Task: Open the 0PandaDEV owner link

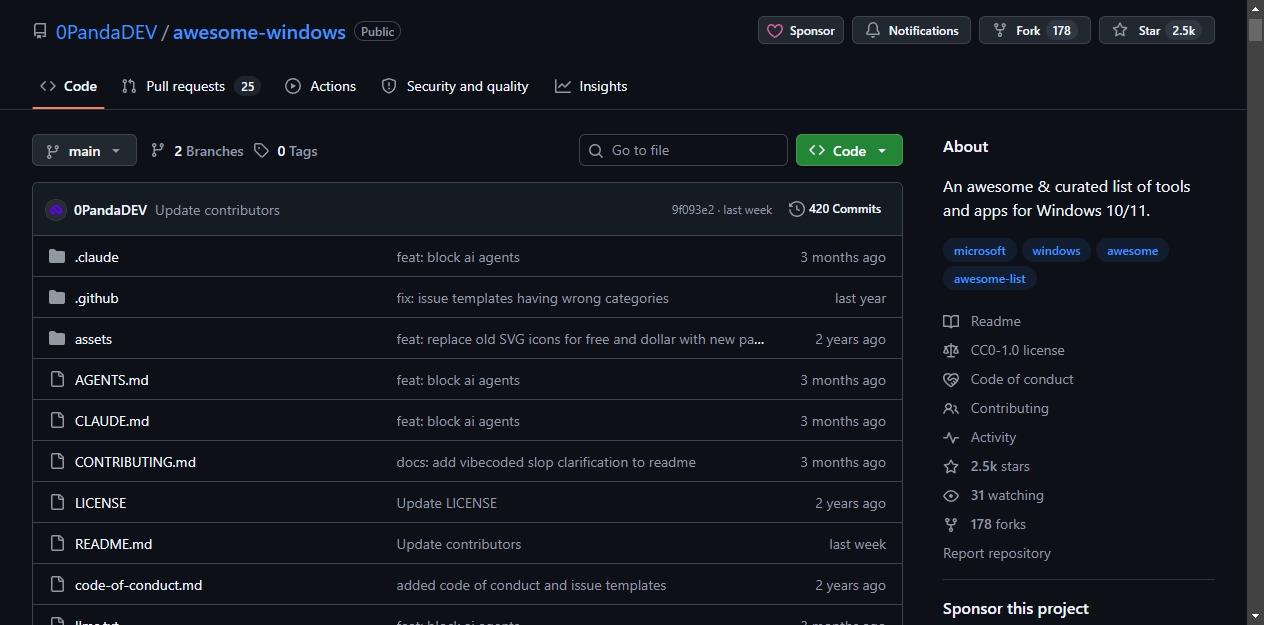Action: (106, 31)
